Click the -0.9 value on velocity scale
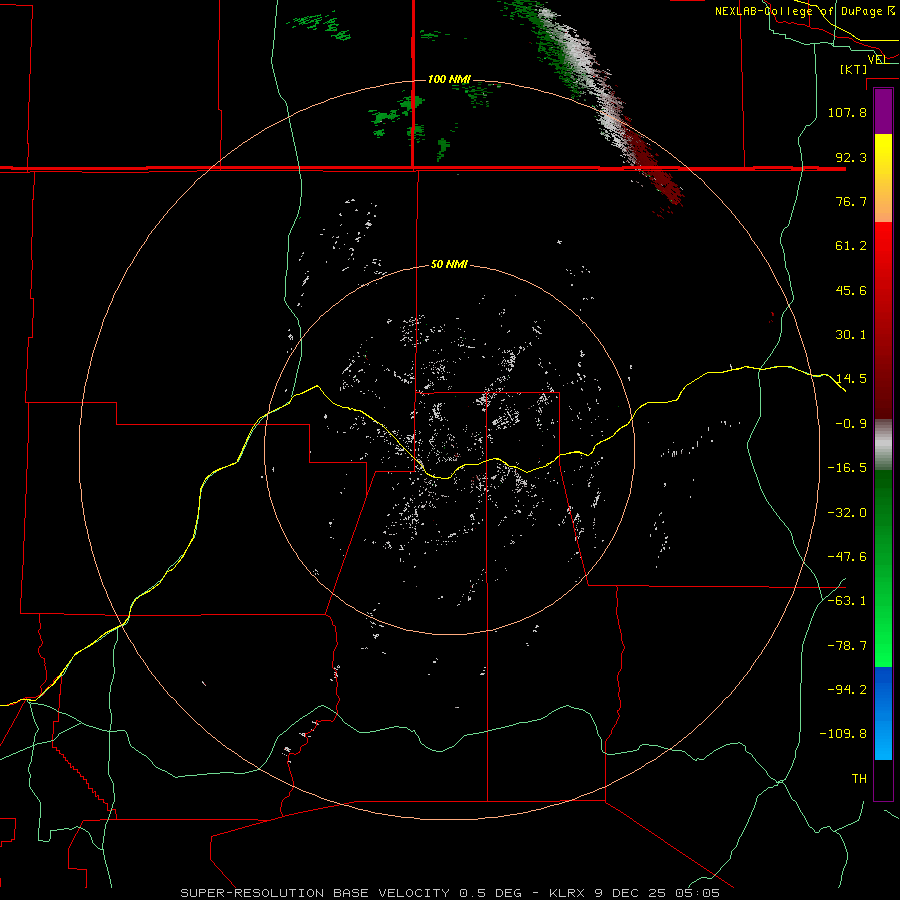Image resolution: width=900 pixels, height=900 pixels. [x=851, y=424]
